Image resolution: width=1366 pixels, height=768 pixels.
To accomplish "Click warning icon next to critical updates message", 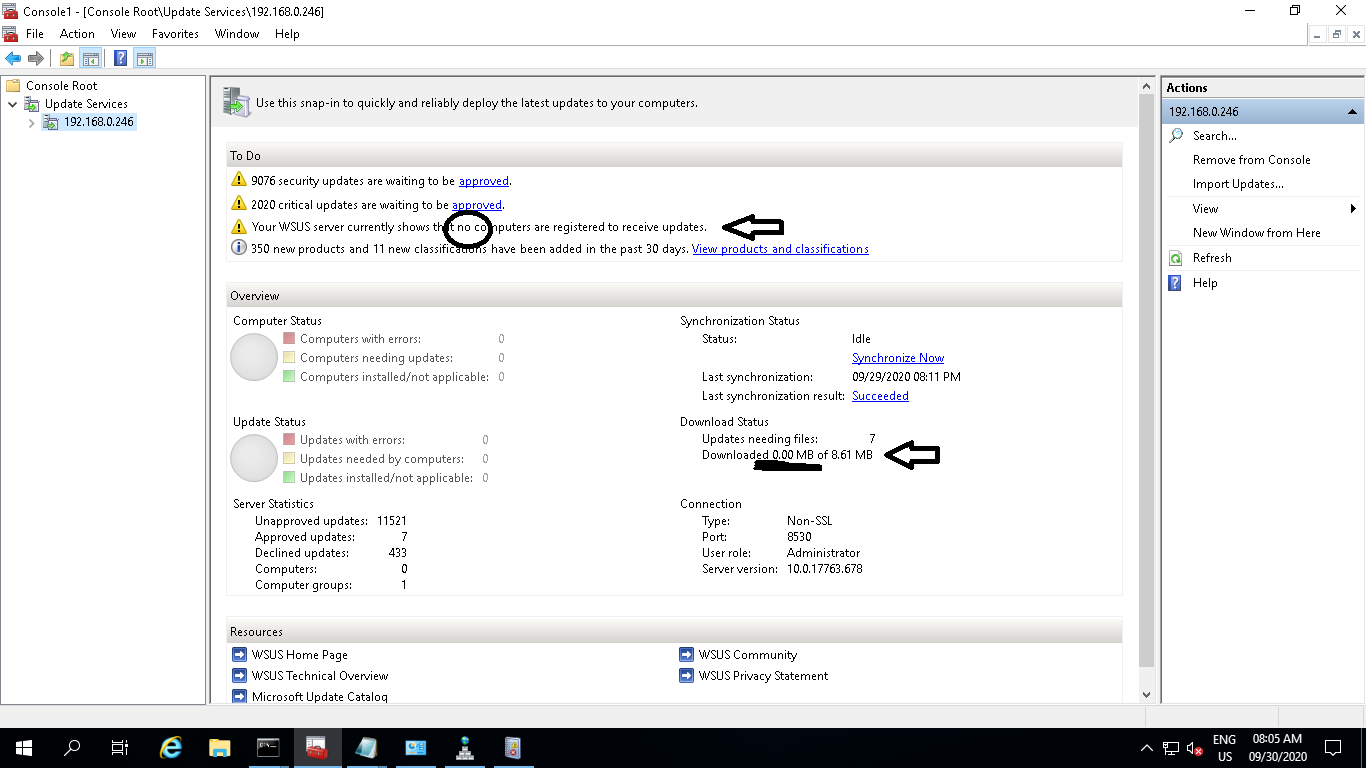I will pyautogui.click(x=238, y=204).
